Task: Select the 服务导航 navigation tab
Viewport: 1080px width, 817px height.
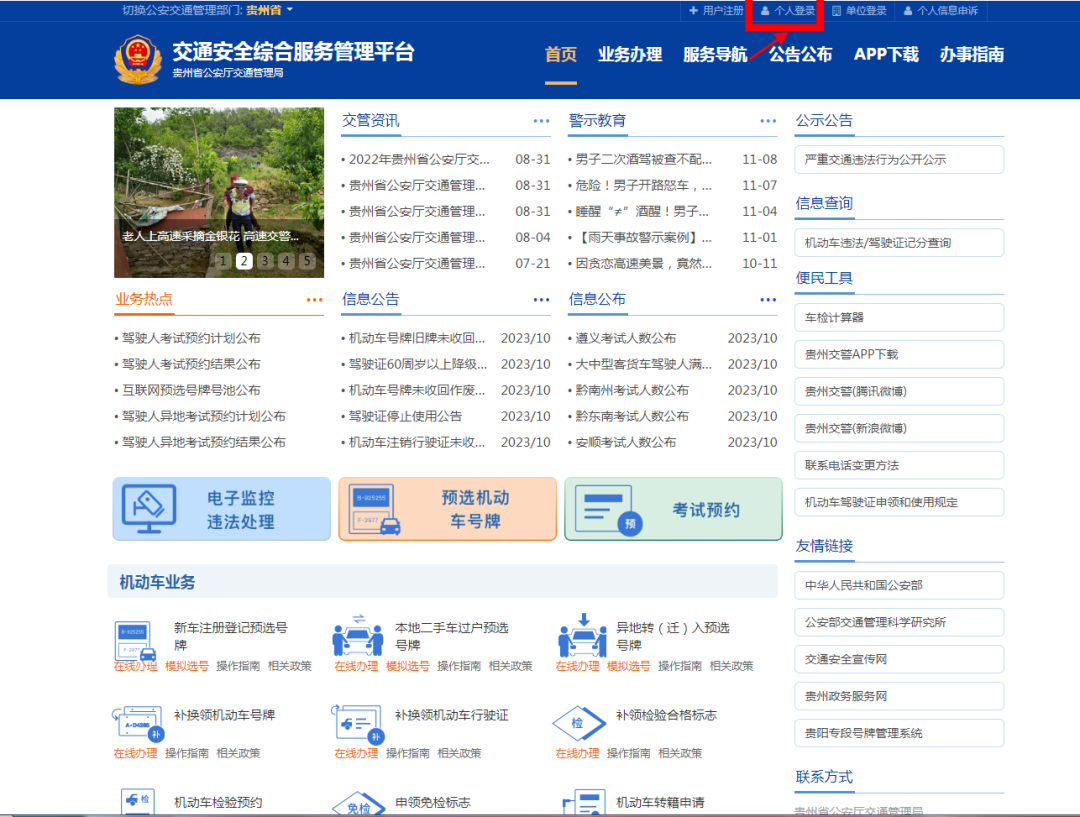Action: point(715,54)
